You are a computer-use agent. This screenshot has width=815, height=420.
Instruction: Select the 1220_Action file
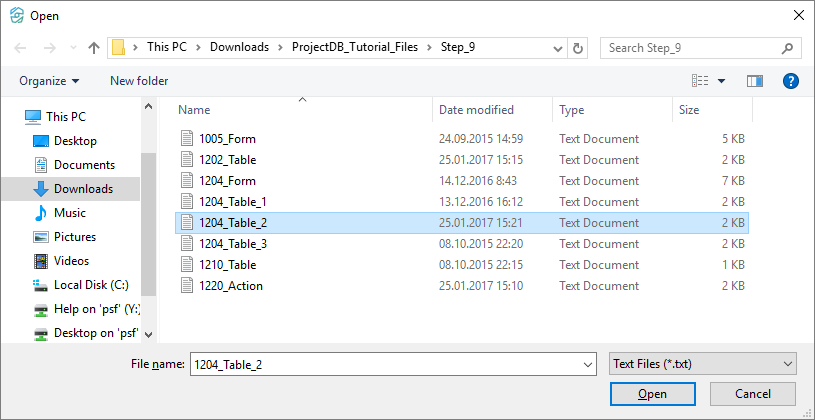tap(231, 286)
